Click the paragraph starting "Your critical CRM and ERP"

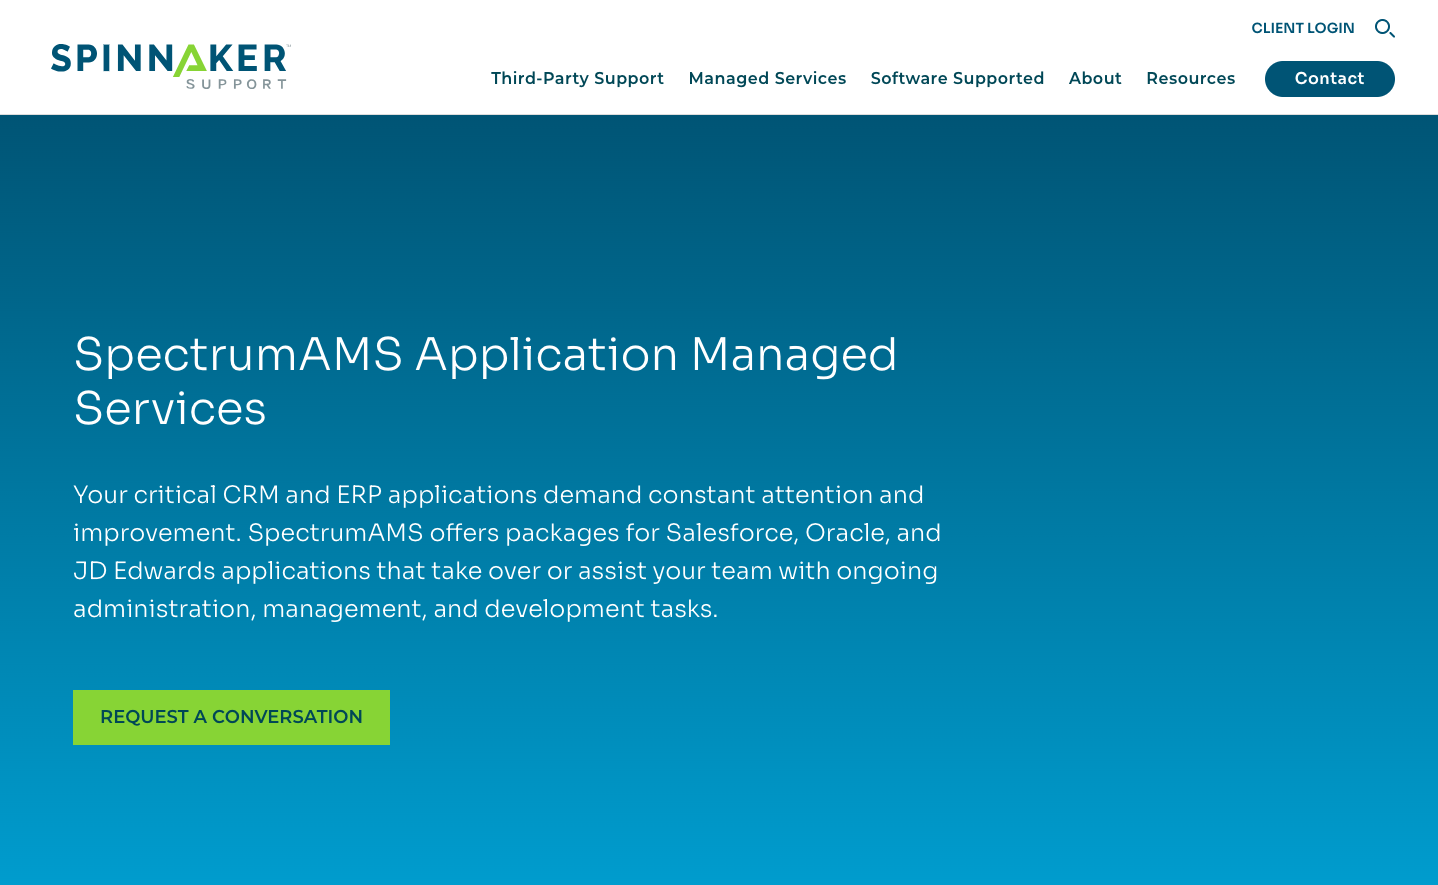pos(507,551)
